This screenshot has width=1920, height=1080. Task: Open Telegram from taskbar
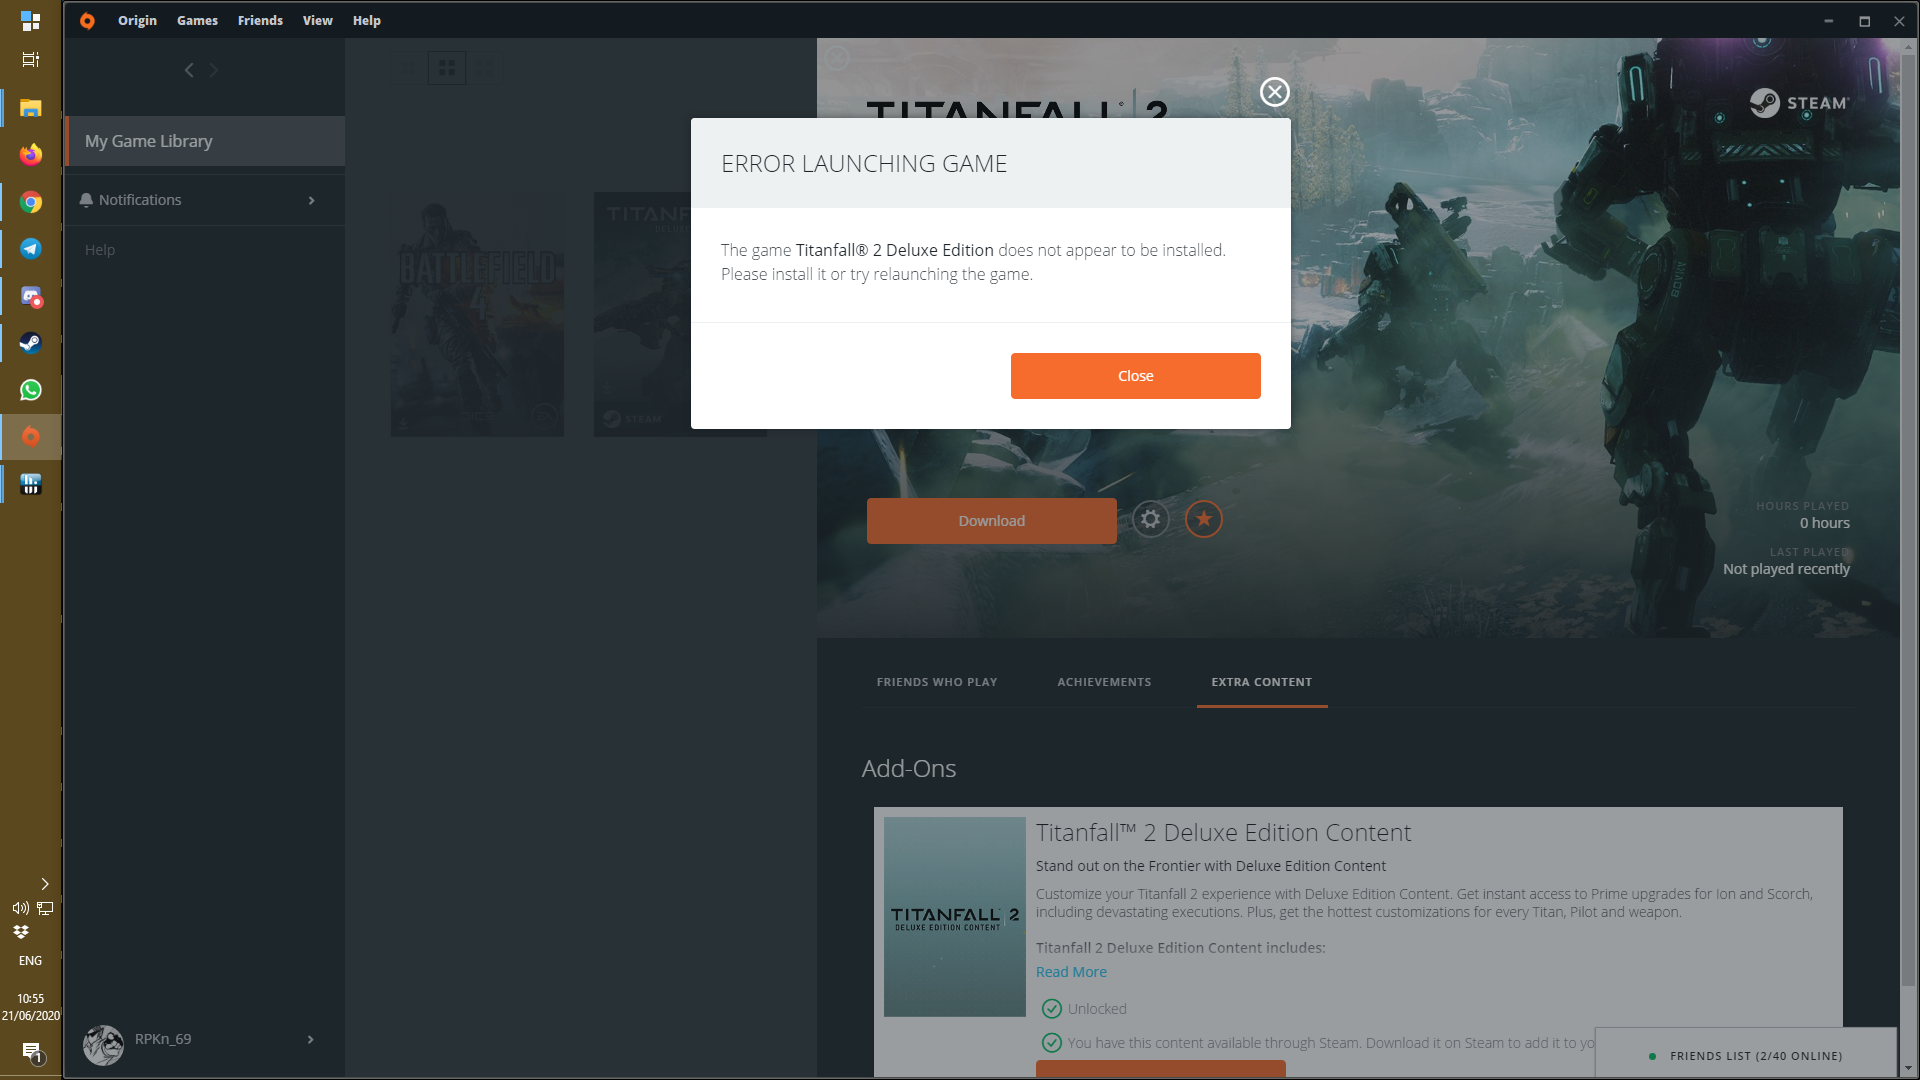31,249
